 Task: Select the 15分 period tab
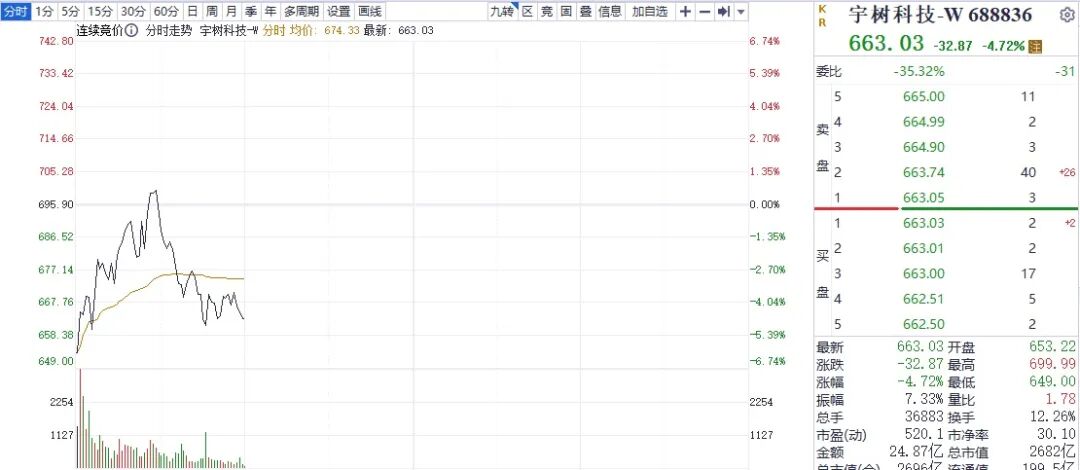(100, 11)
